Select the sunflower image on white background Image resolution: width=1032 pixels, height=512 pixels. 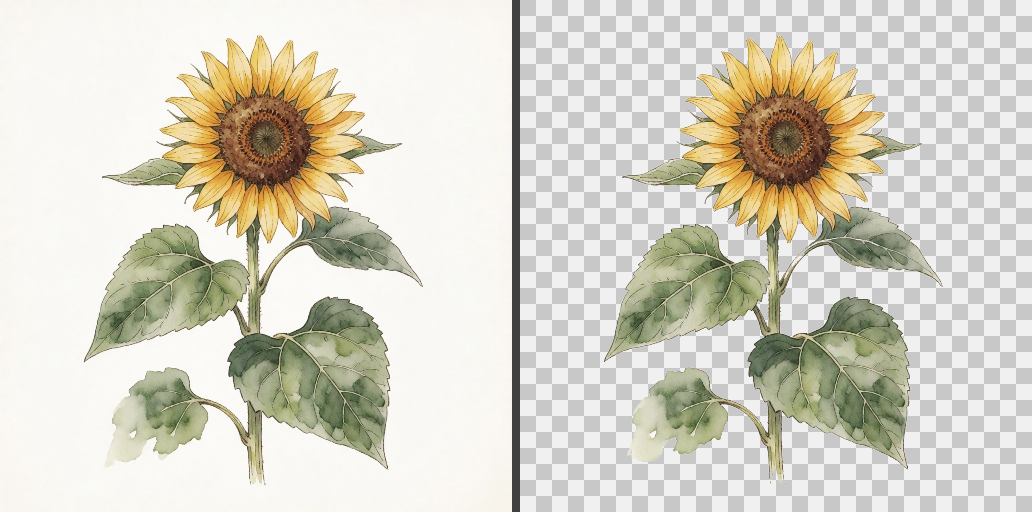coord(255,256)
